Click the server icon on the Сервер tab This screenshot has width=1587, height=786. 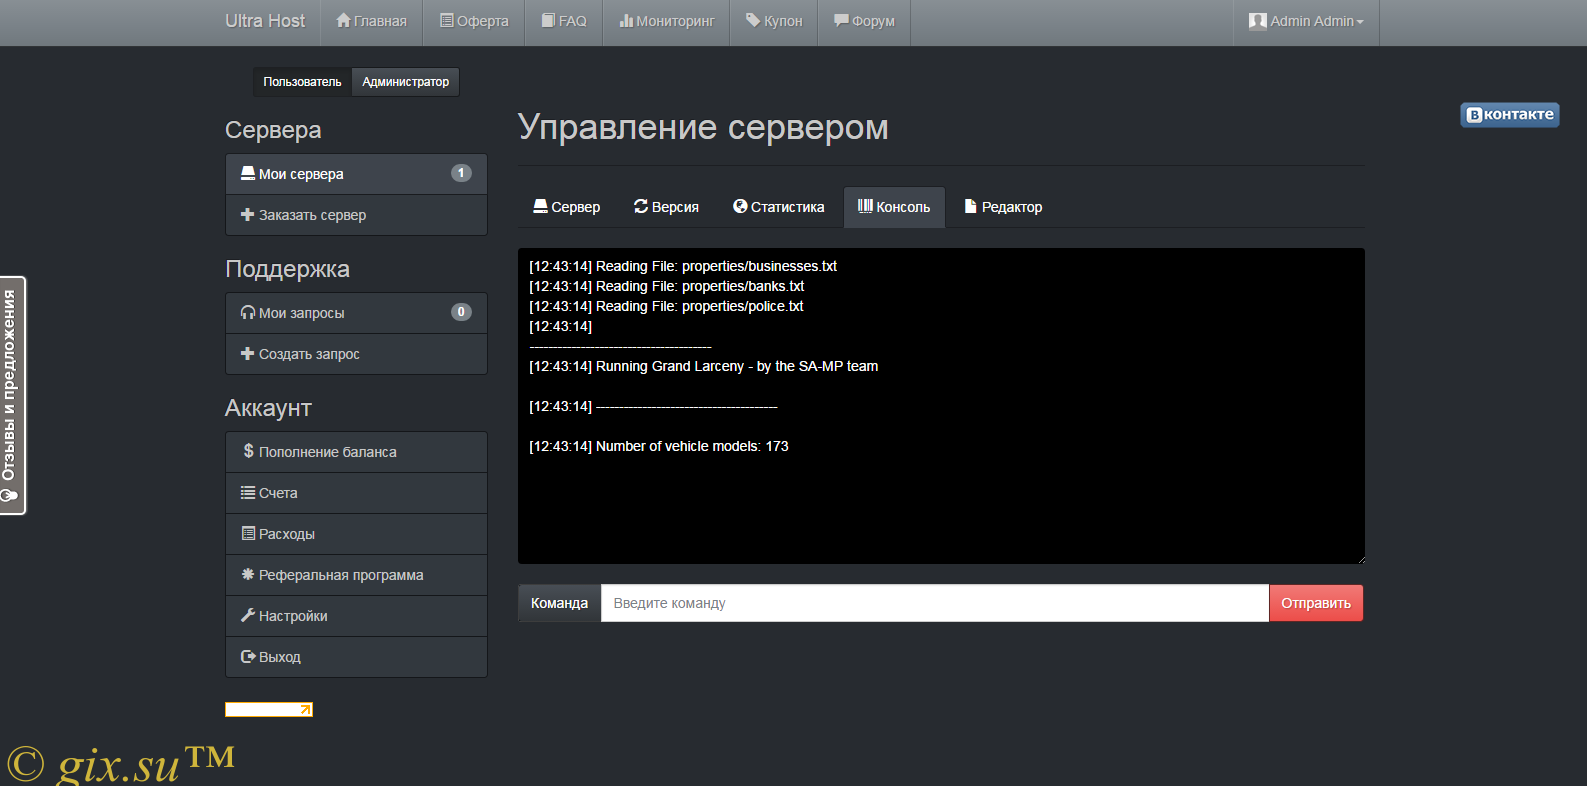[x=540, y=206]
